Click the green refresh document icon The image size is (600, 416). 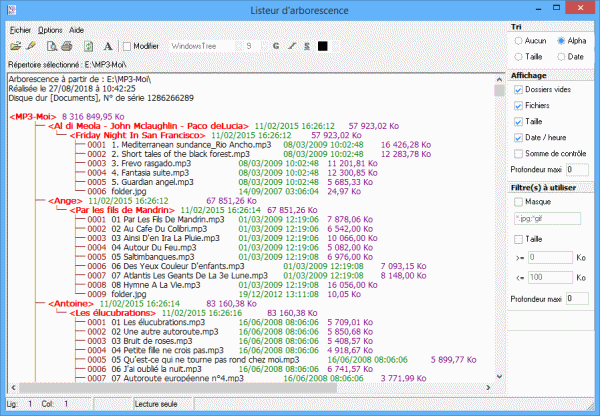tap(88, 46)
